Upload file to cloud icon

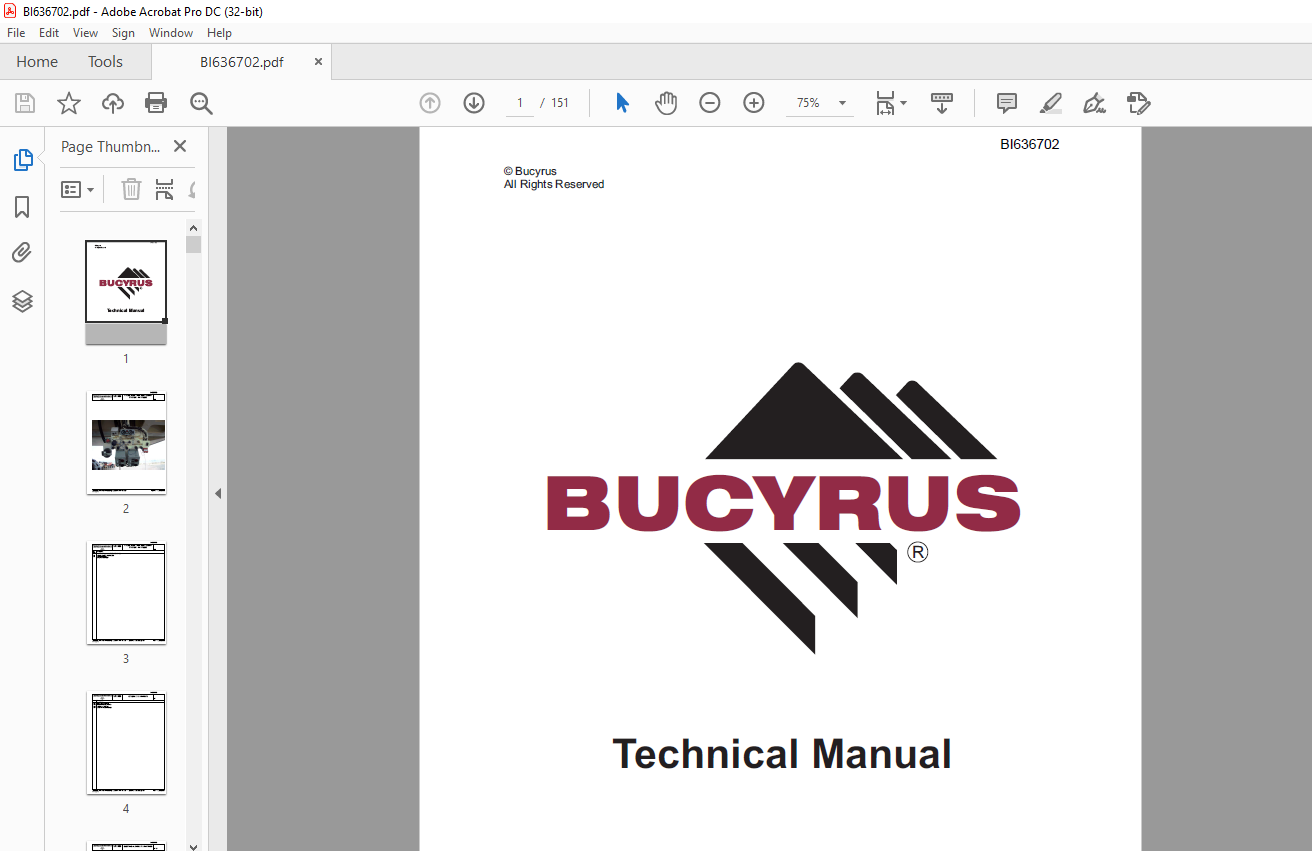[x=113, y=103]
